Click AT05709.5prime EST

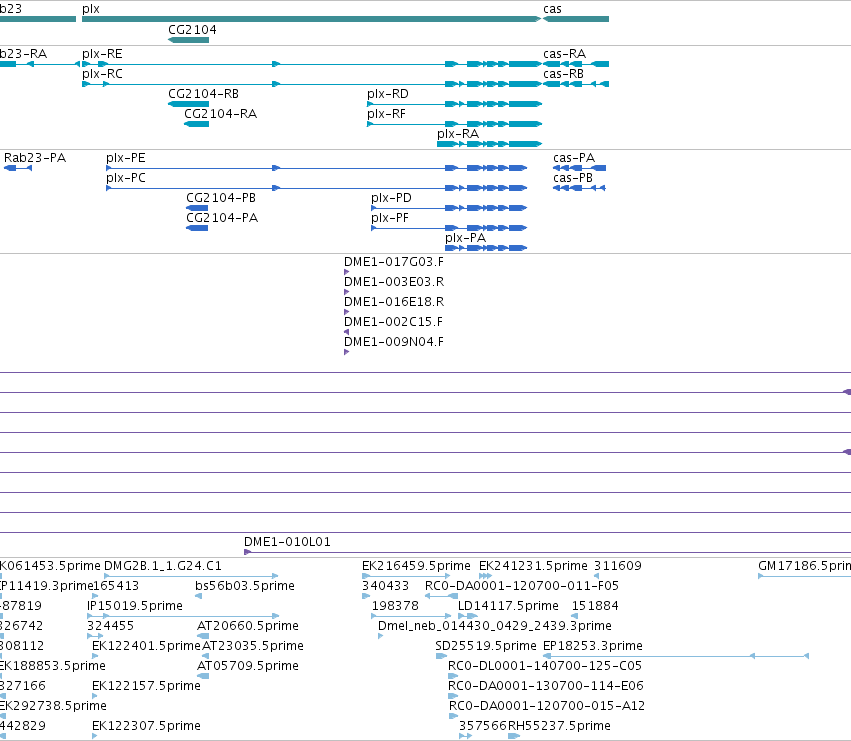(x=203, y=676)
